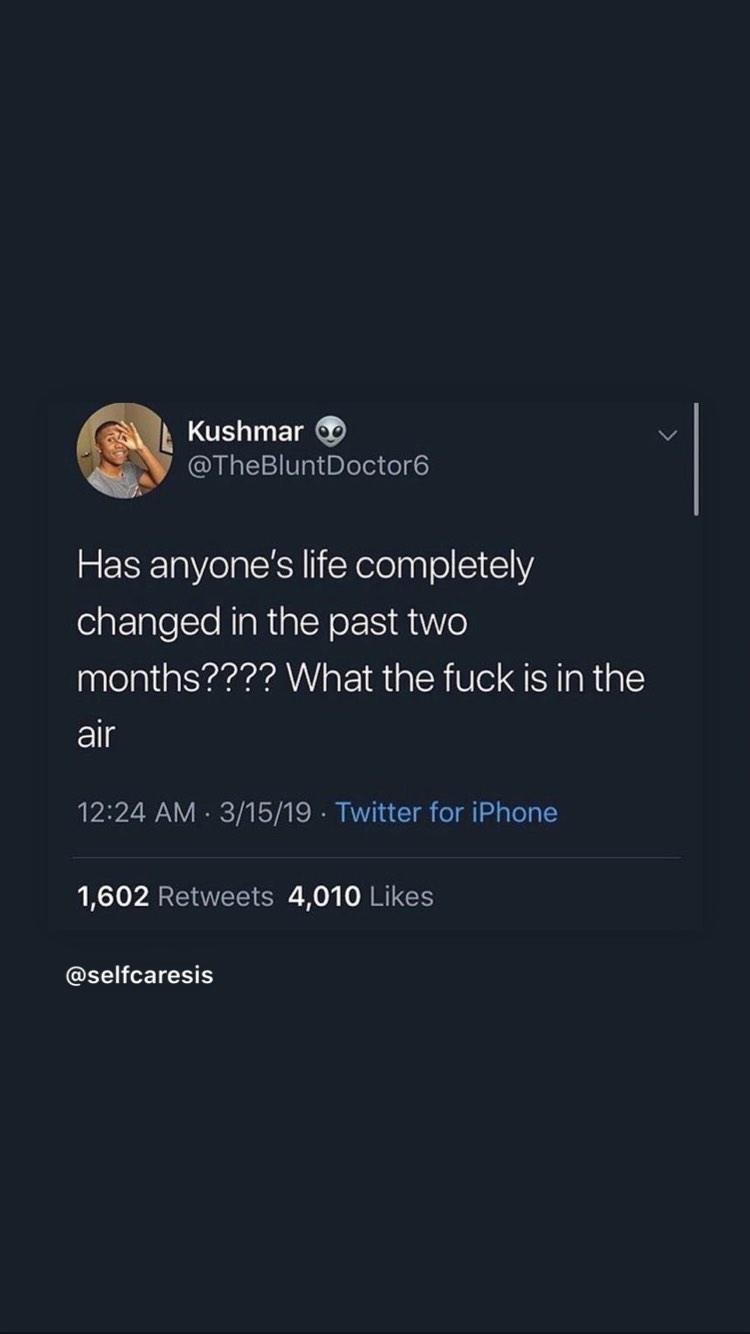Expand the tweet options chevron
The width and height of the screenshot is (750, 1334).
point(668,436)
